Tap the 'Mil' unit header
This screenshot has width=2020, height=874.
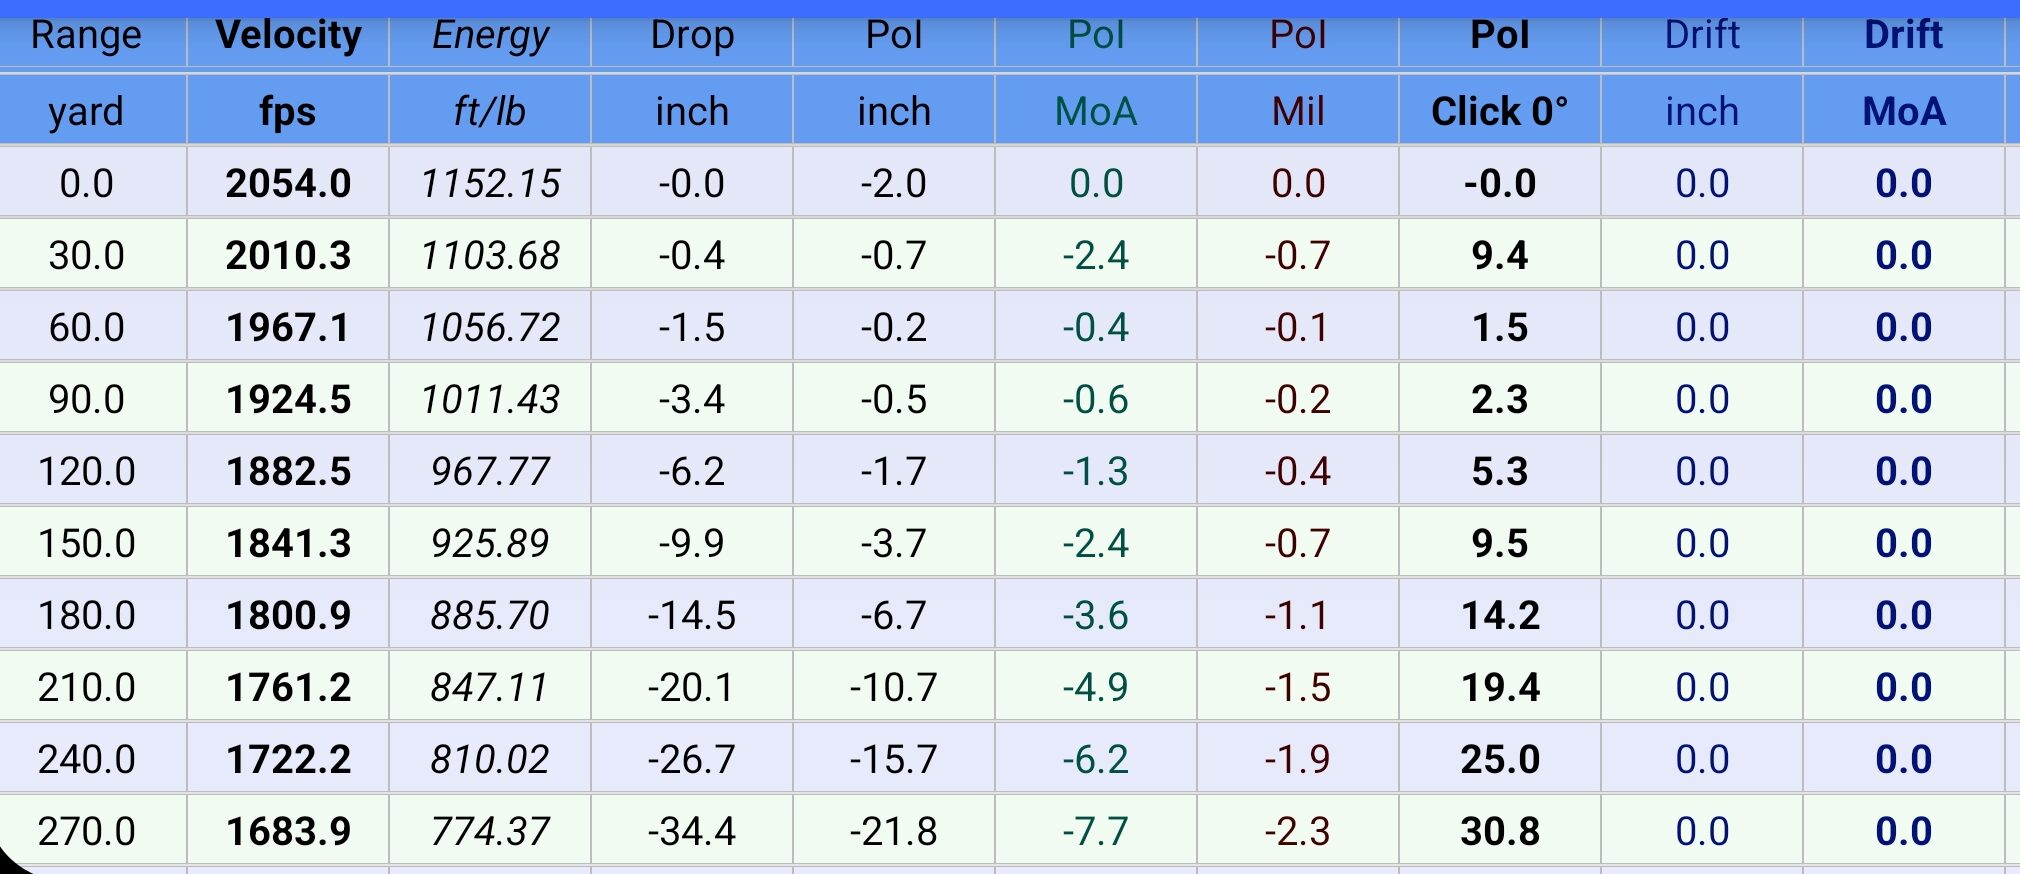click(x=1297, y=111)
